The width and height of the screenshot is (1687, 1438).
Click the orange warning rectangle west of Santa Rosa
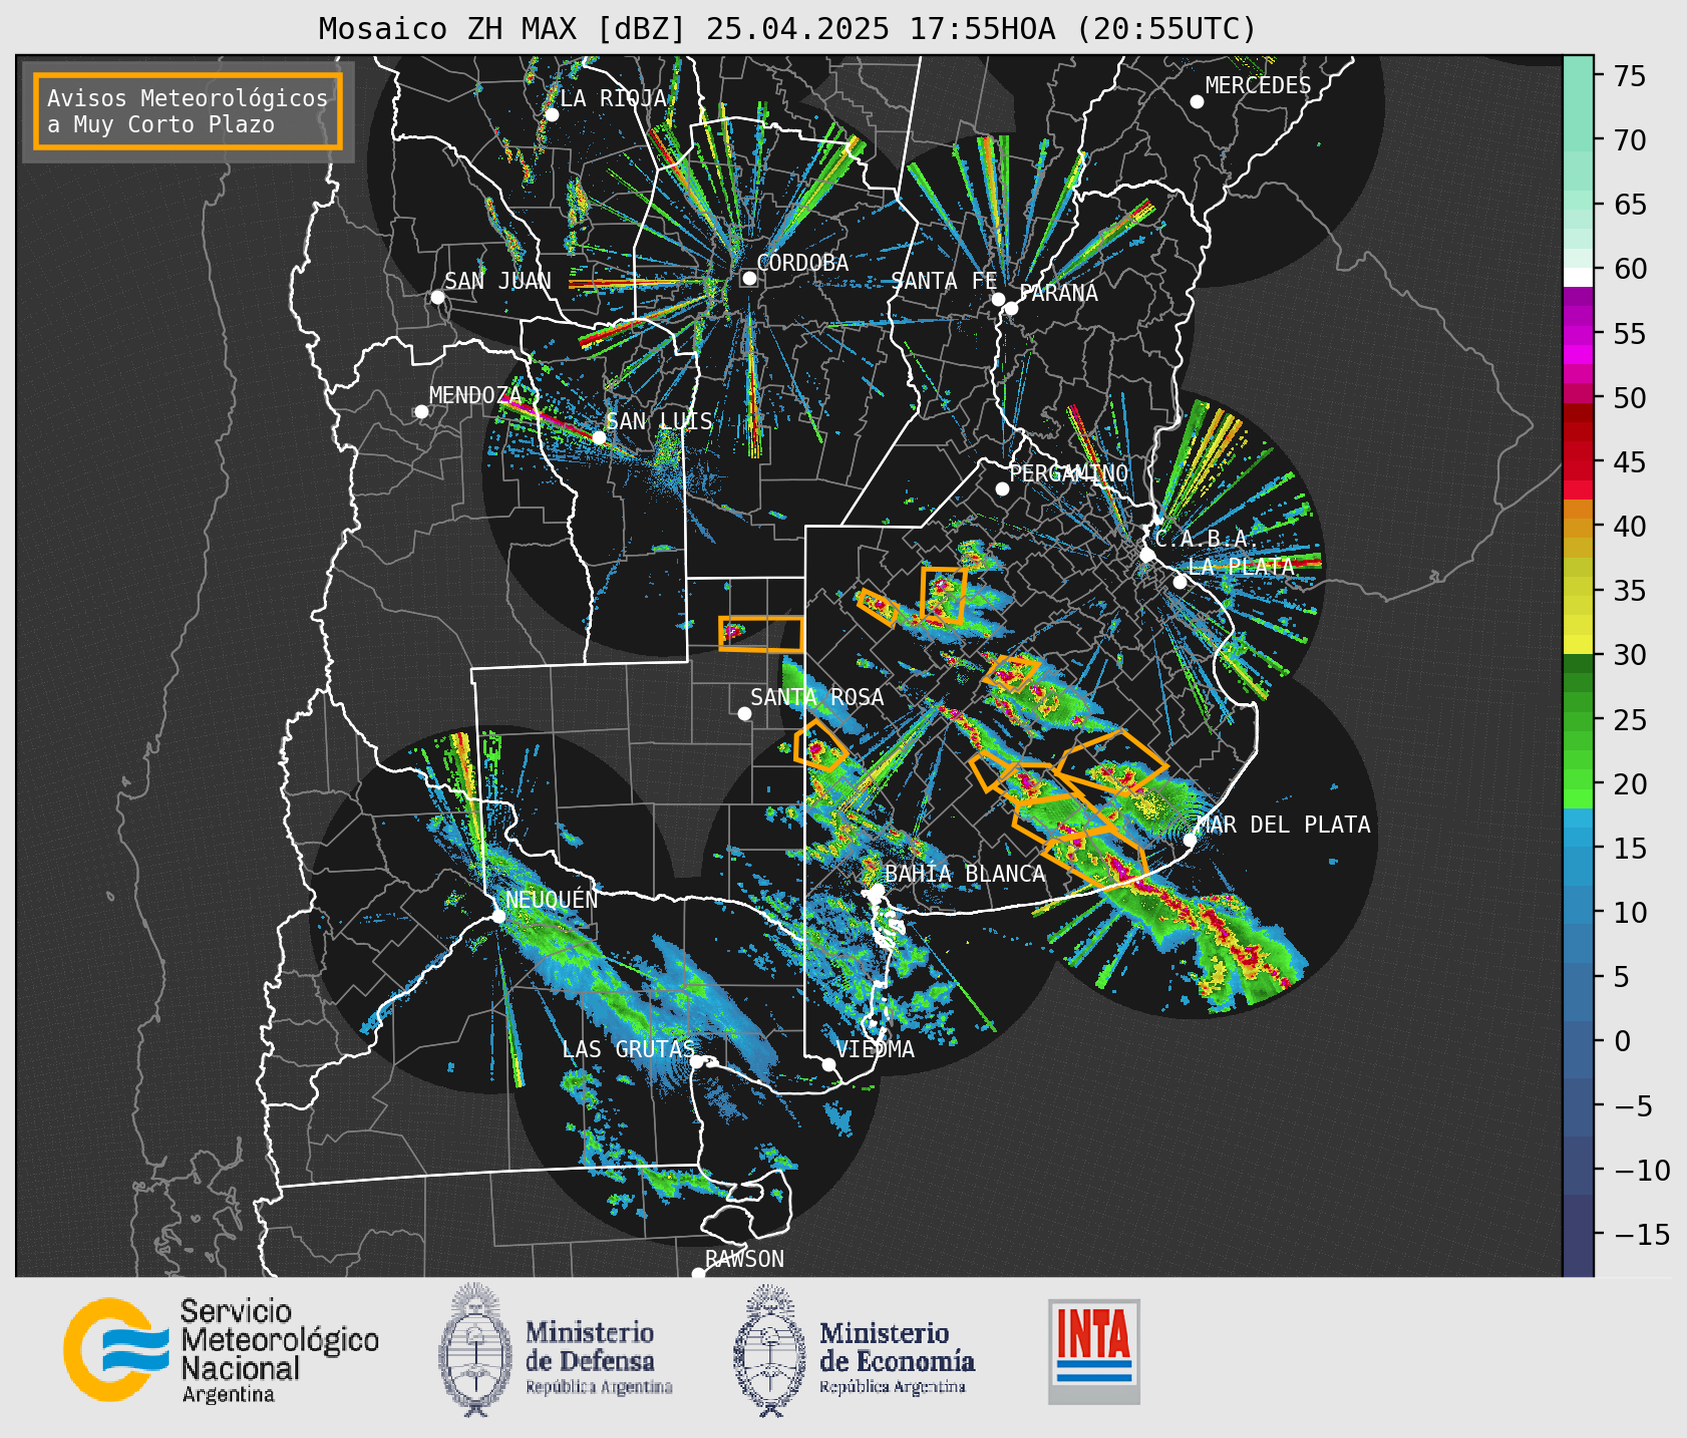pos(761,634)
